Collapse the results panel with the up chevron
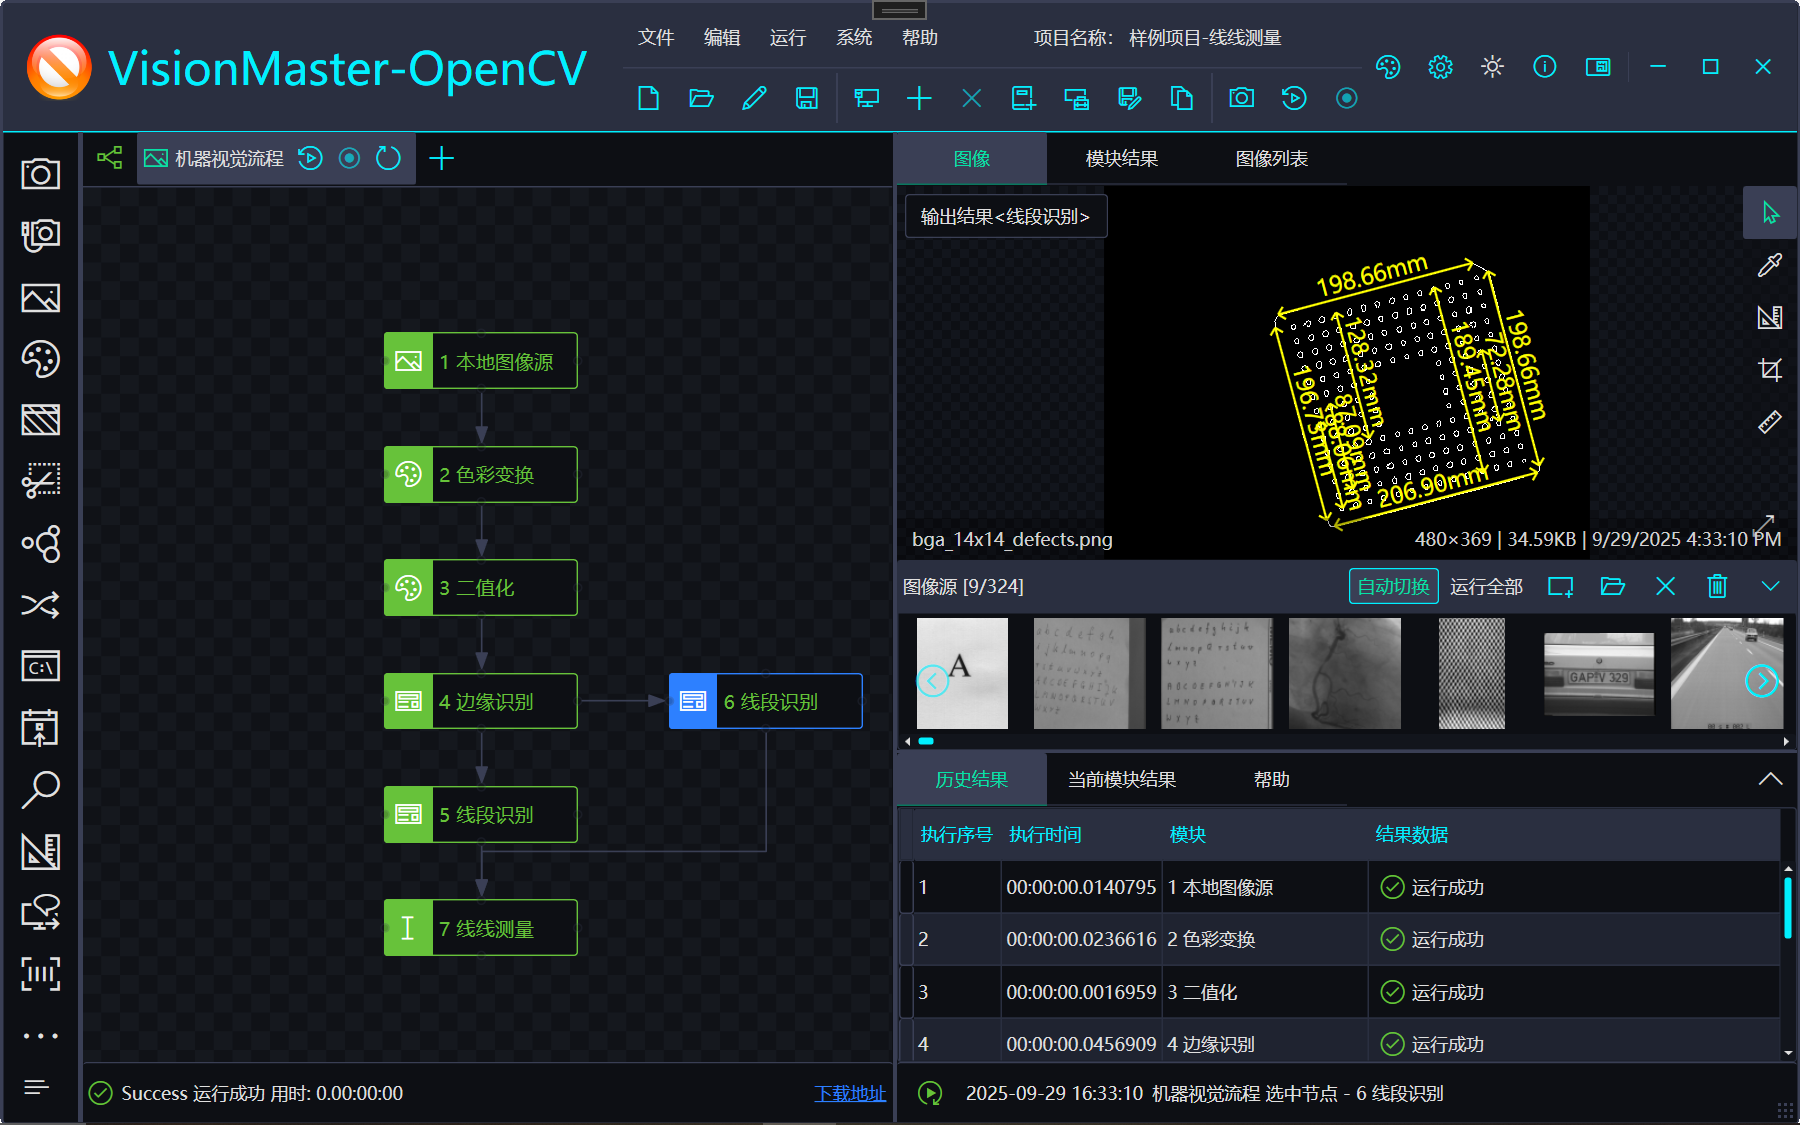The image size is (1800, 1125). (1770, 779)
